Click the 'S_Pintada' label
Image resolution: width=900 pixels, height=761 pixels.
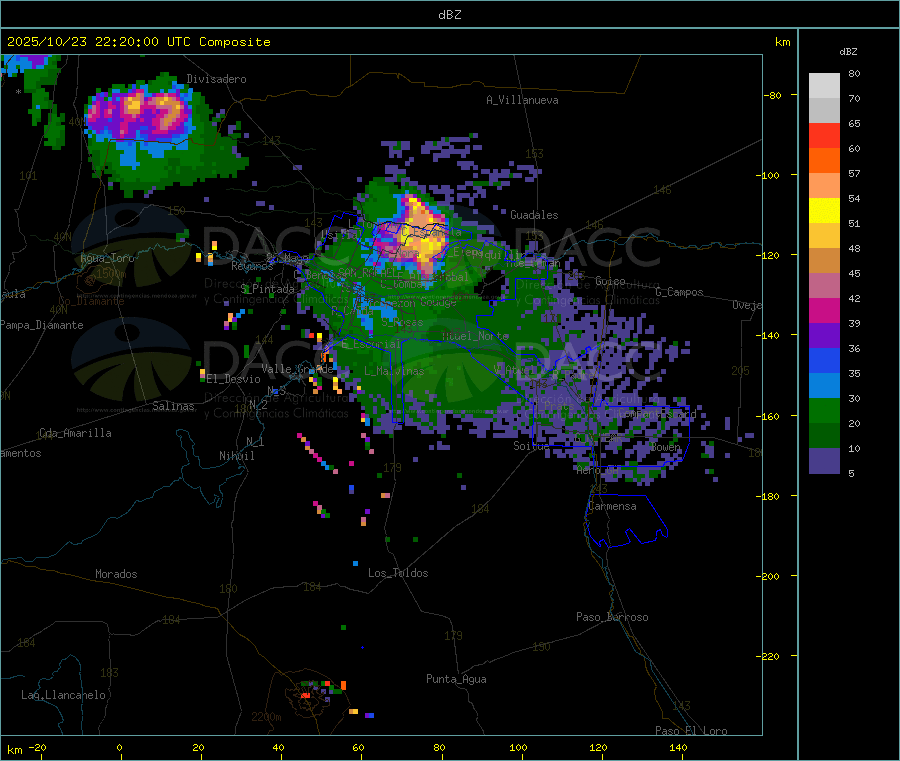click(268, 289)
